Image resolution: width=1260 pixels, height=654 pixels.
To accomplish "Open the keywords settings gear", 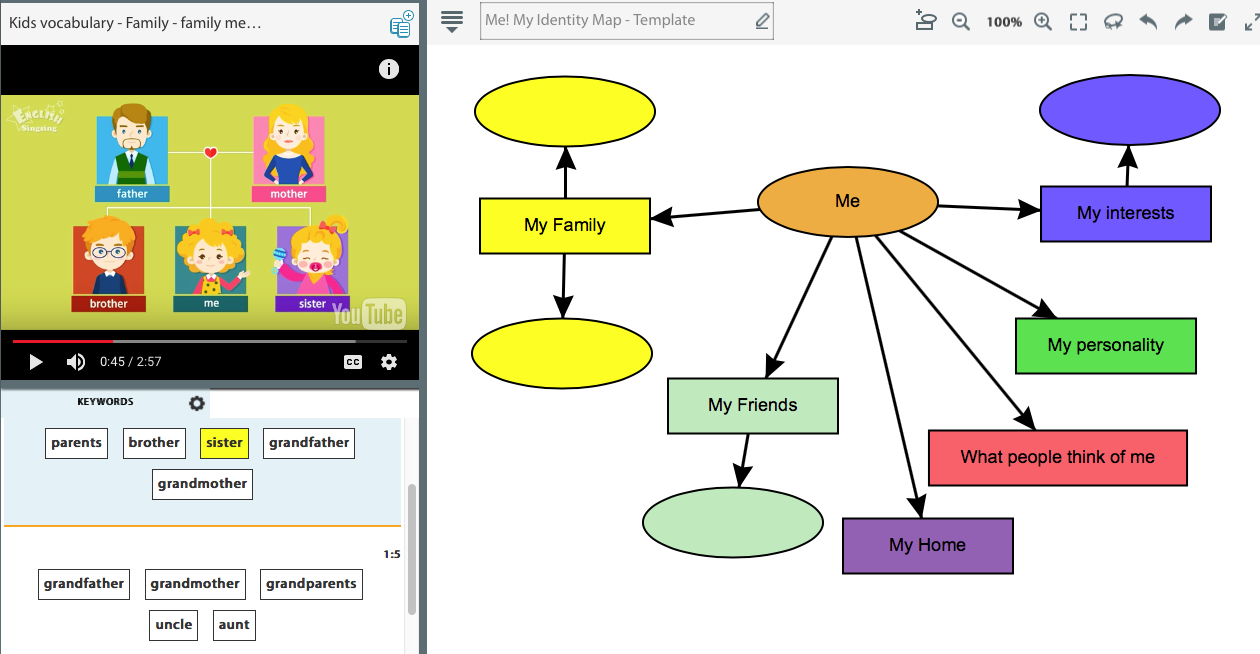I will 197,403.
